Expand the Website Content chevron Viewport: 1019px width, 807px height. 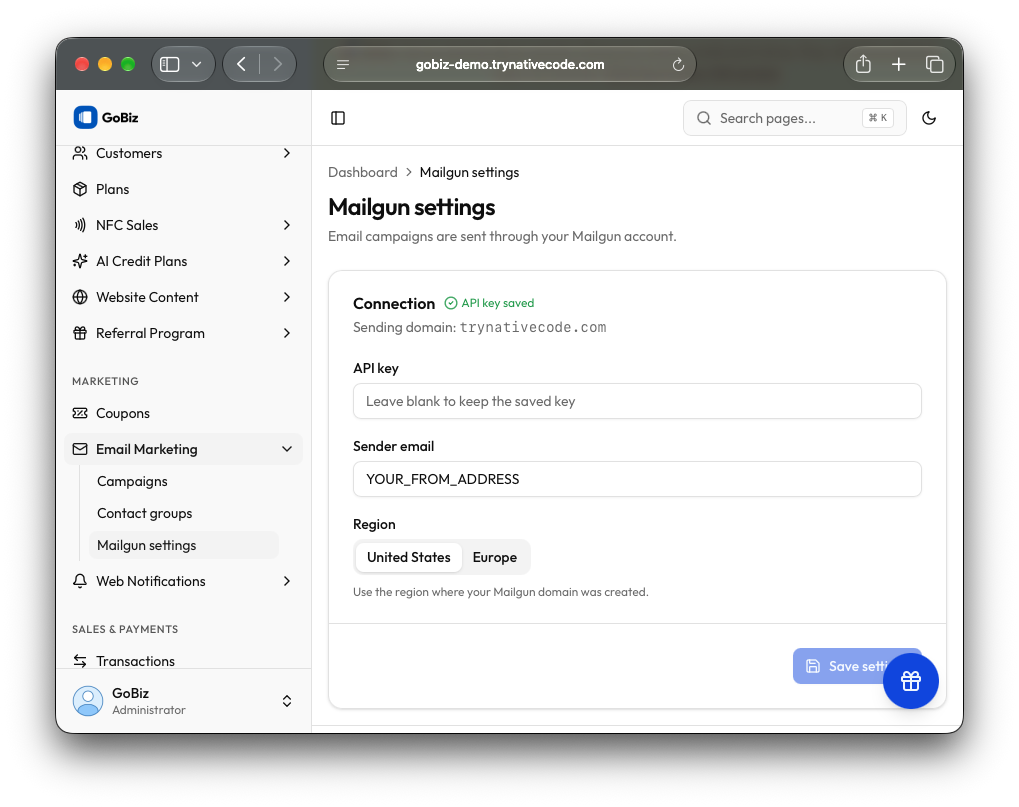click(287, 297)
